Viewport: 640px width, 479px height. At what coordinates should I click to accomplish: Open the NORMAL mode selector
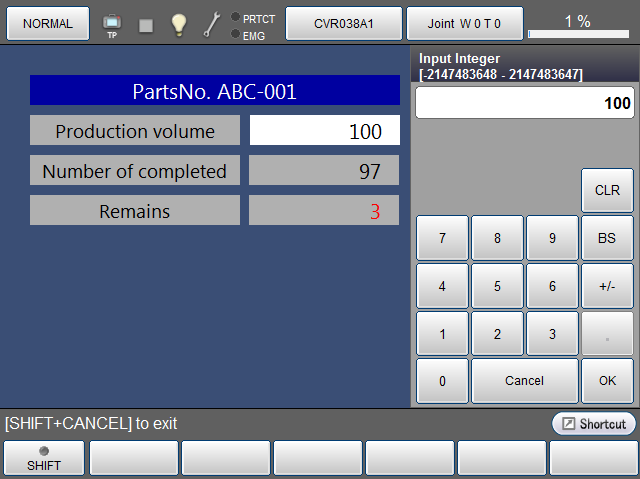(47, 23)
